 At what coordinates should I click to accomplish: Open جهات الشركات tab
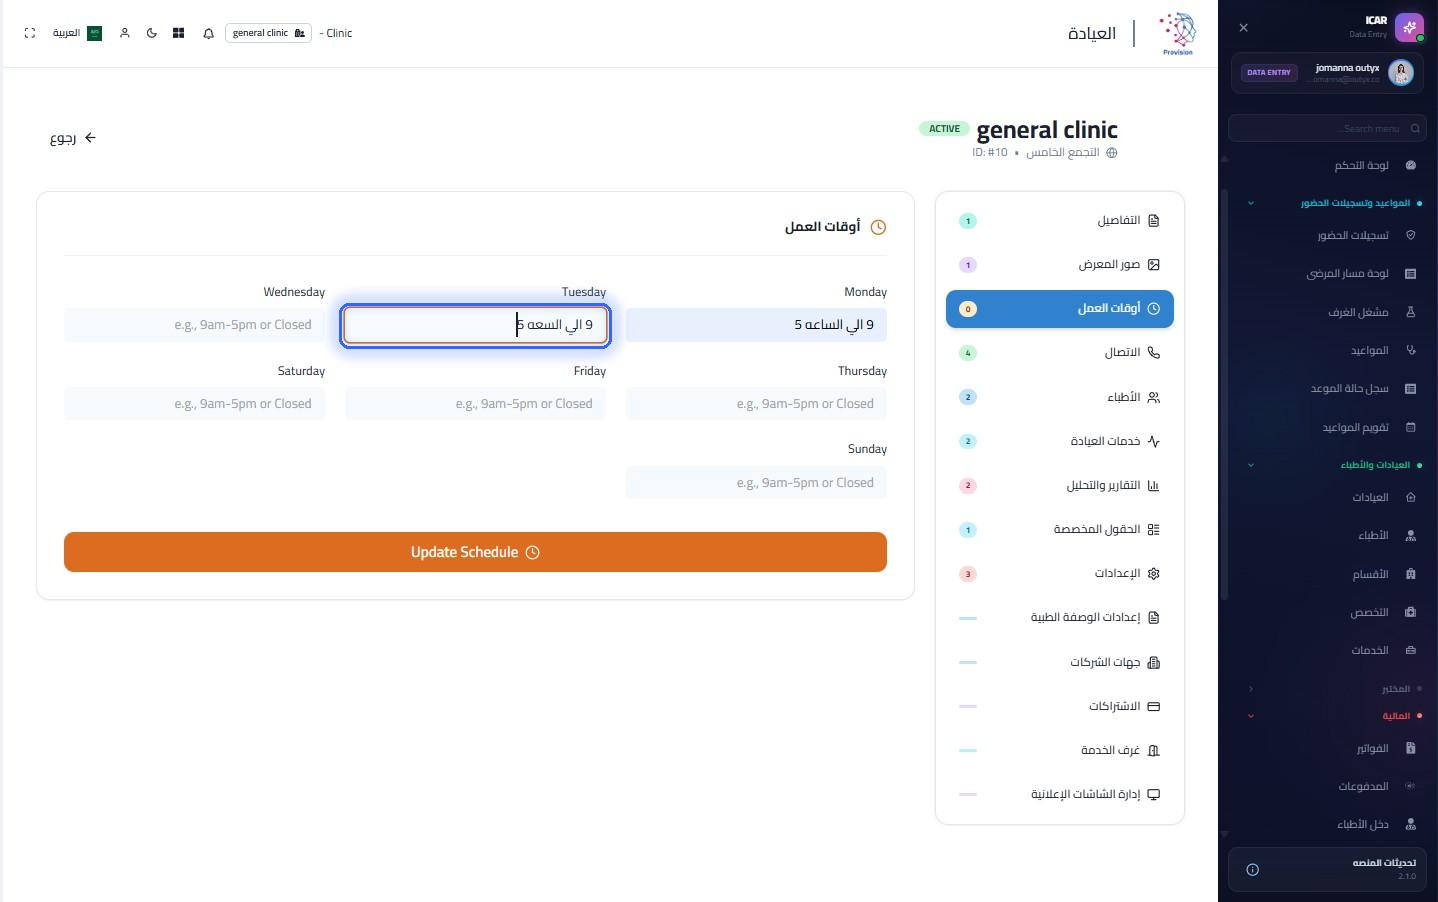coord(1060,662)
